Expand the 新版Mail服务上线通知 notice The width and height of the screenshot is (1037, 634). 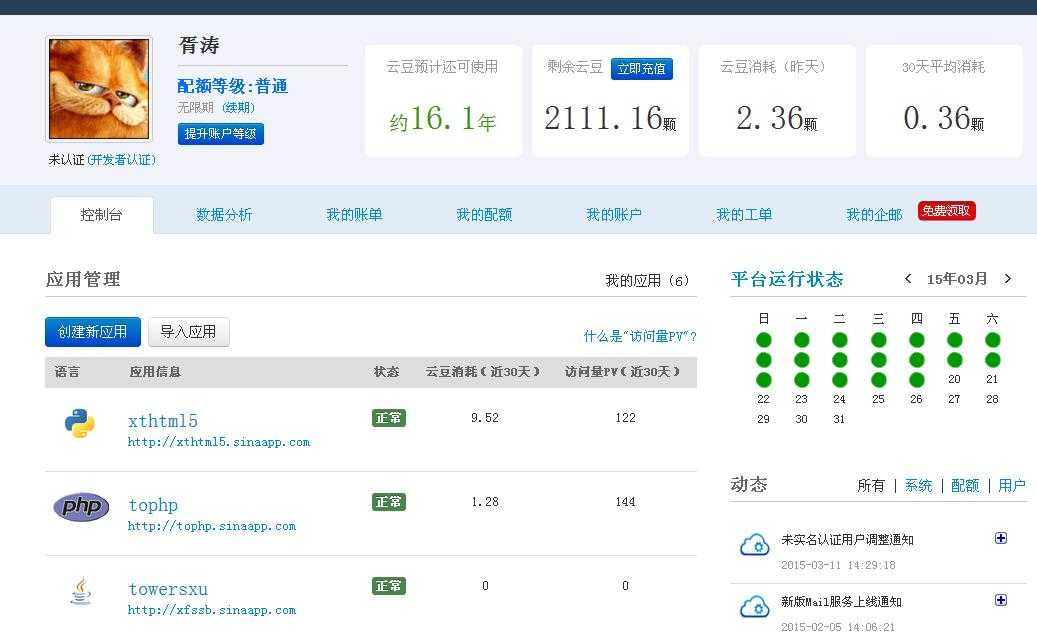tap(1001, 600)
